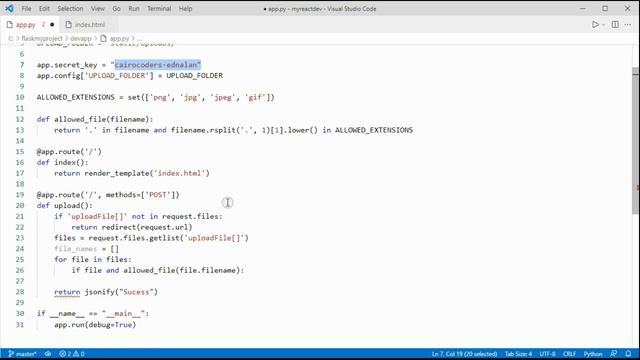
Task: Click the warnings triangle count
Action: point(79,354)
